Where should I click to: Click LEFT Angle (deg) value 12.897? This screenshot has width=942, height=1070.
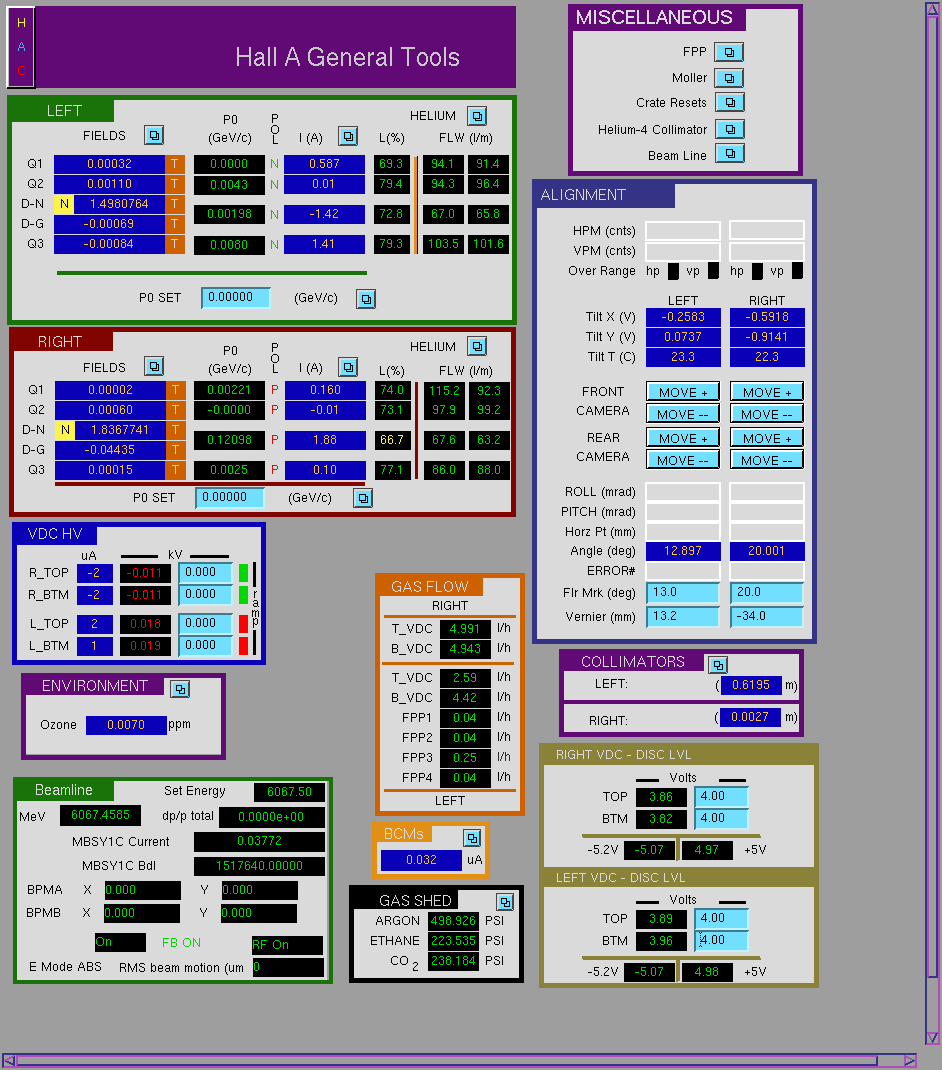[683, 551]
